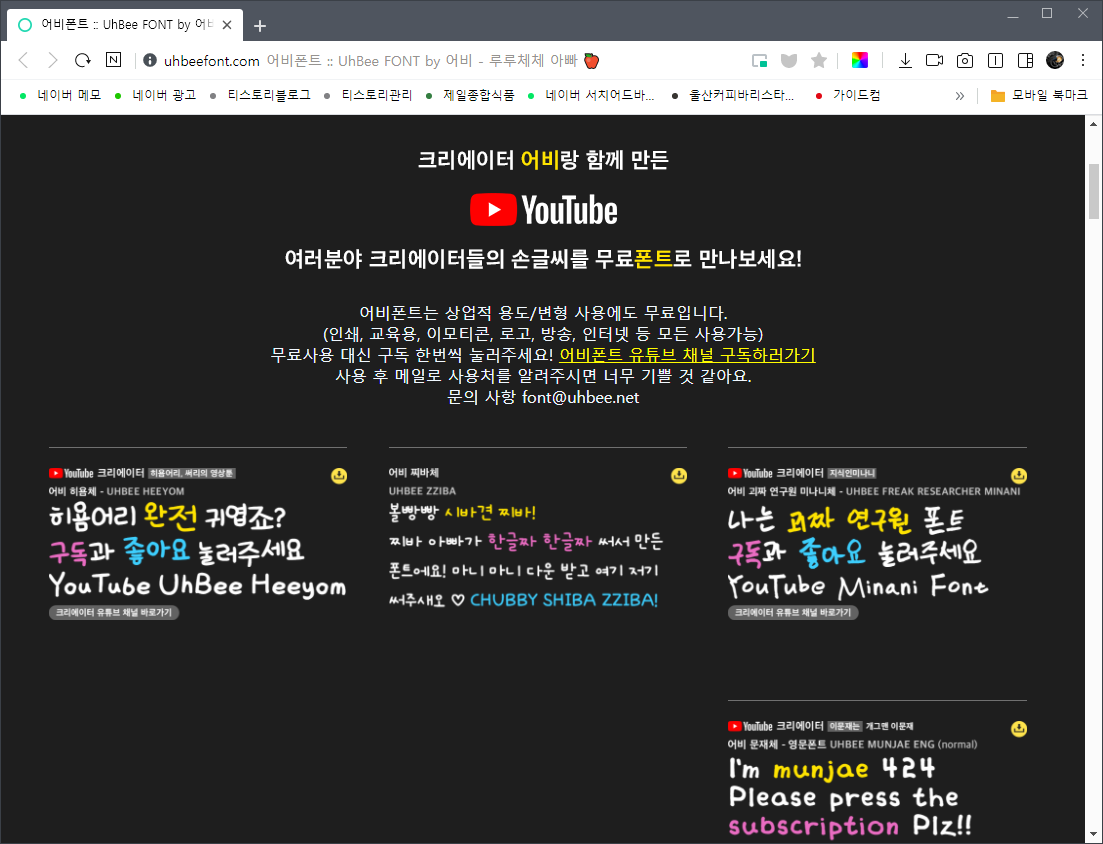The width and height of the screenshot is (1103, 844).
Task: Click the font@uhbee.net email text
Action: tap(580, 397)
